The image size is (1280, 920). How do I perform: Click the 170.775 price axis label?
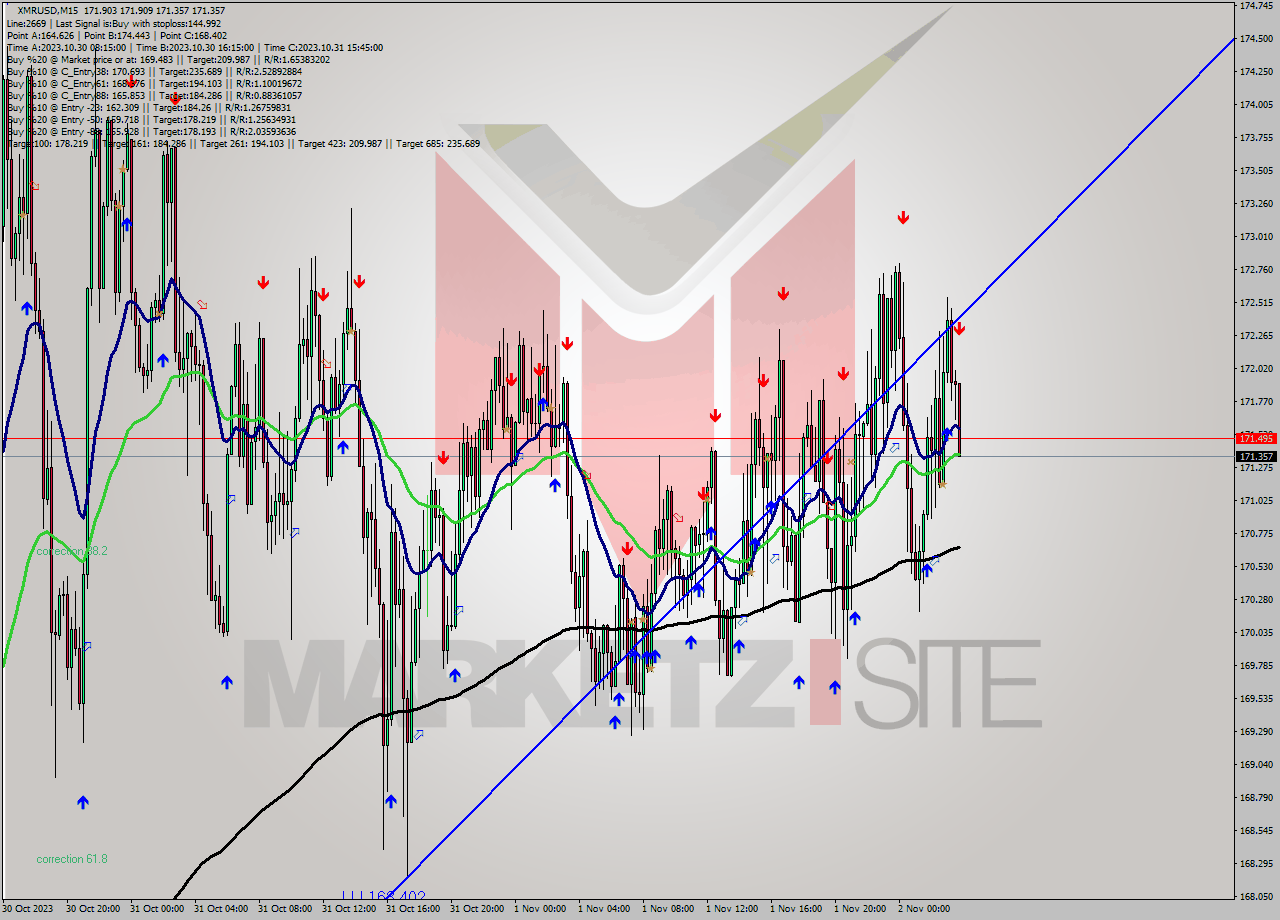[x=1256, y=534]
